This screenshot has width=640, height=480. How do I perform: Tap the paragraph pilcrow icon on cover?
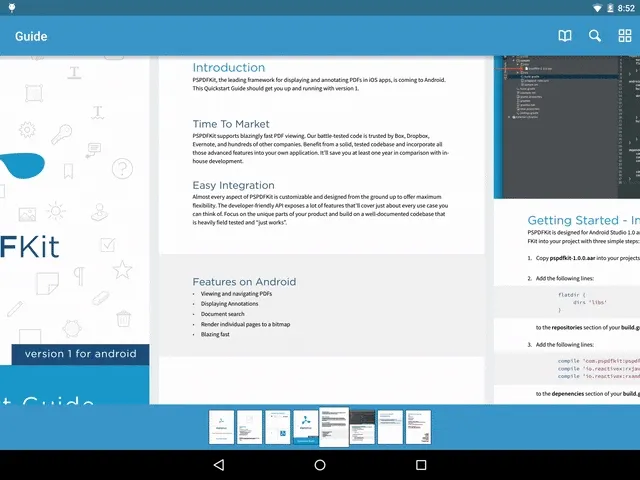(x=79, y=276)
